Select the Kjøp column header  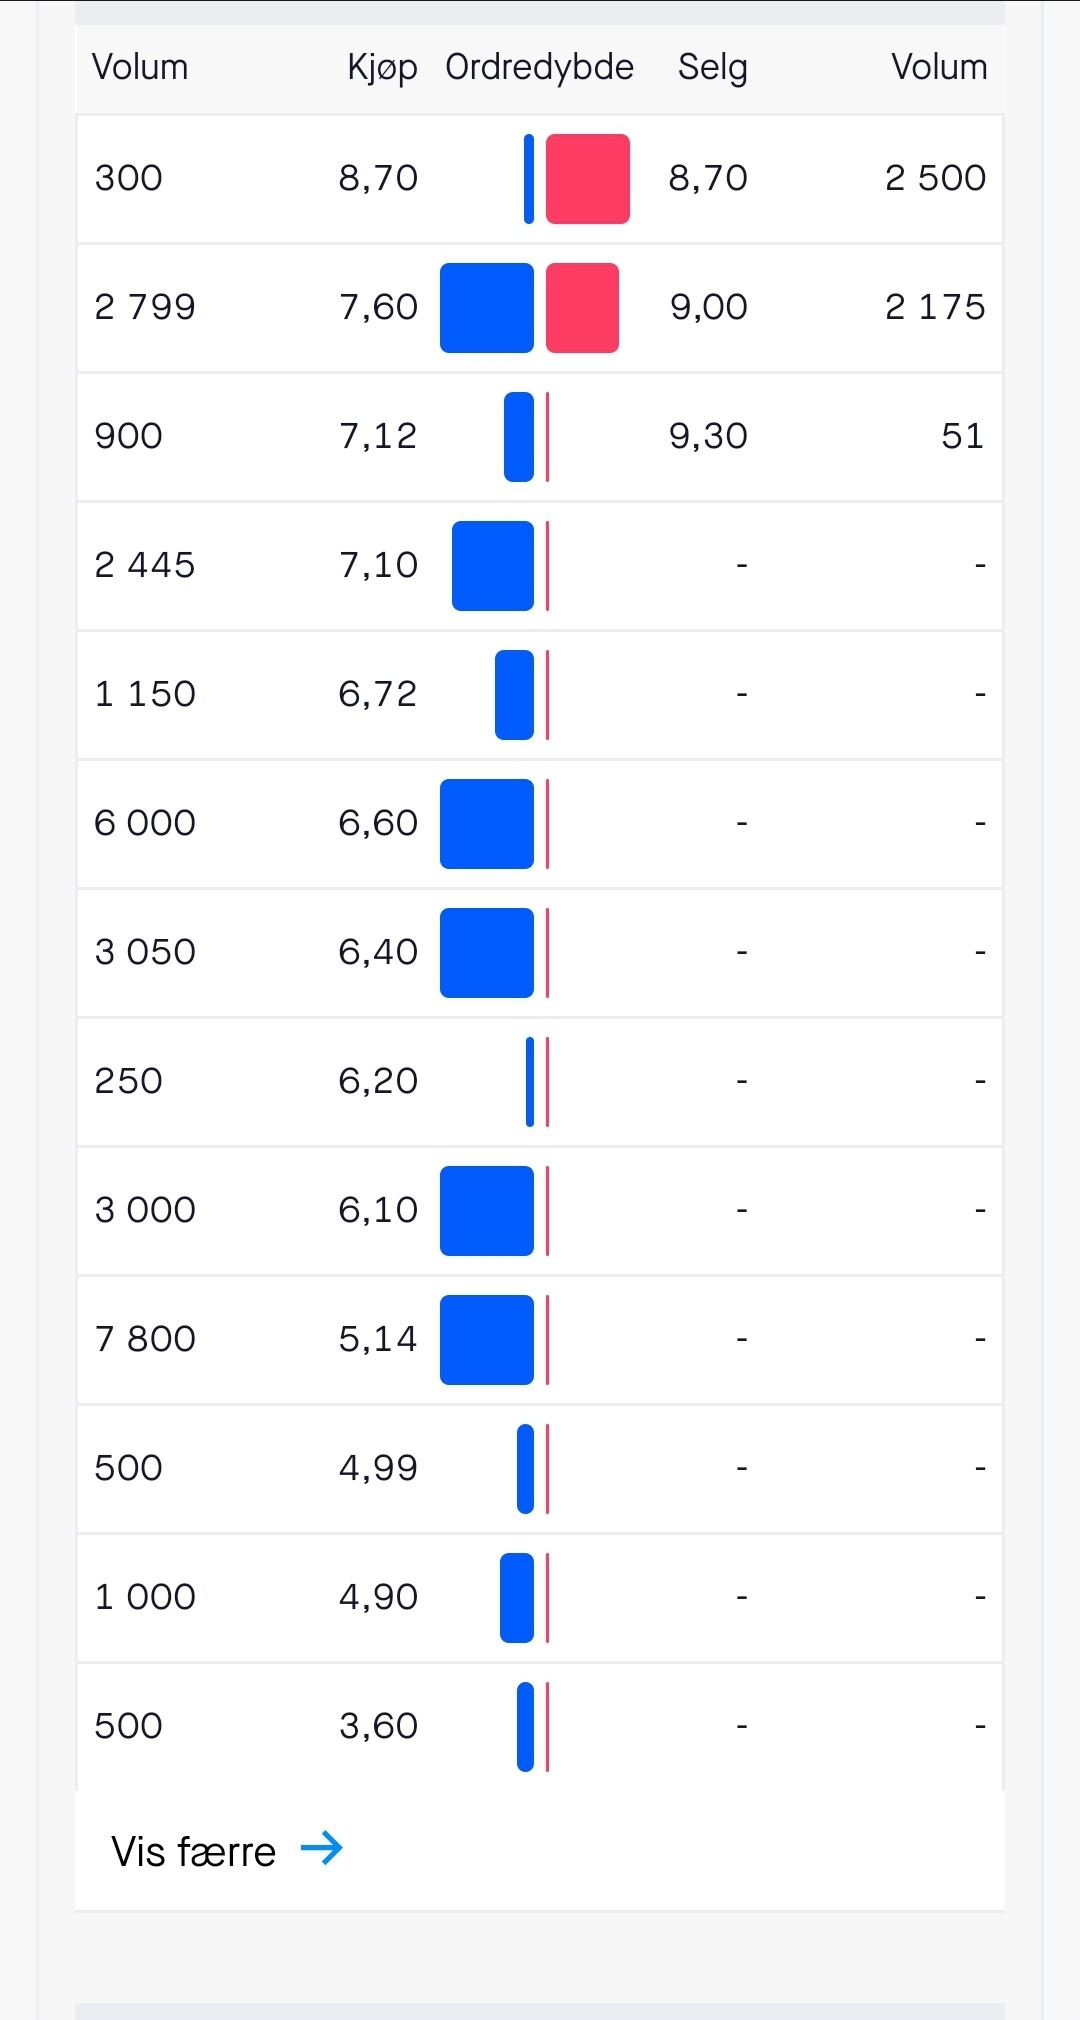click(382, 67)
